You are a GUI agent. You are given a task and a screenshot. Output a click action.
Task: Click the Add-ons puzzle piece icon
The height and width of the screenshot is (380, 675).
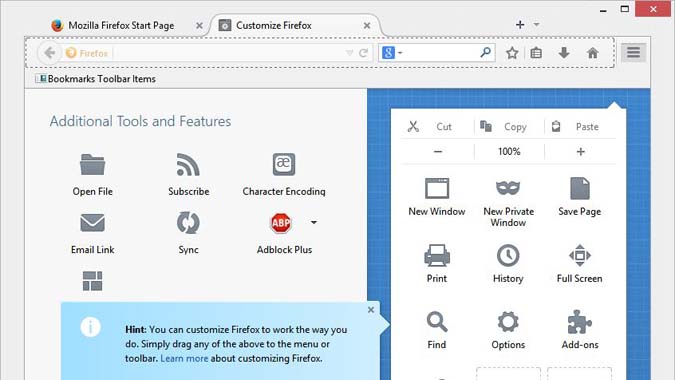tap(579, 322)
